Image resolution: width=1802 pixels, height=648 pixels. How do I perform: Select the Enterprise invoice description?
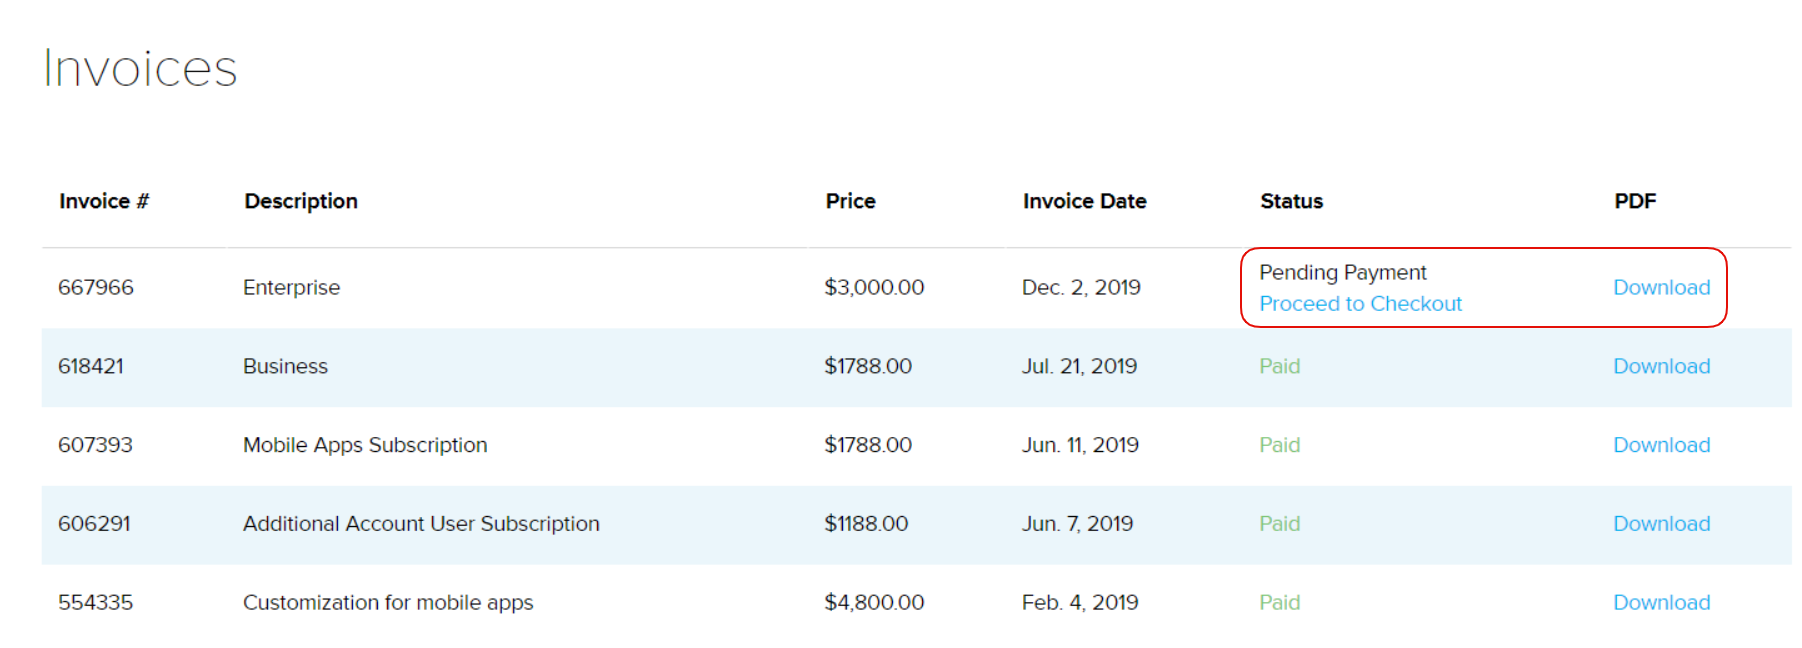click(x=291, y=288)
